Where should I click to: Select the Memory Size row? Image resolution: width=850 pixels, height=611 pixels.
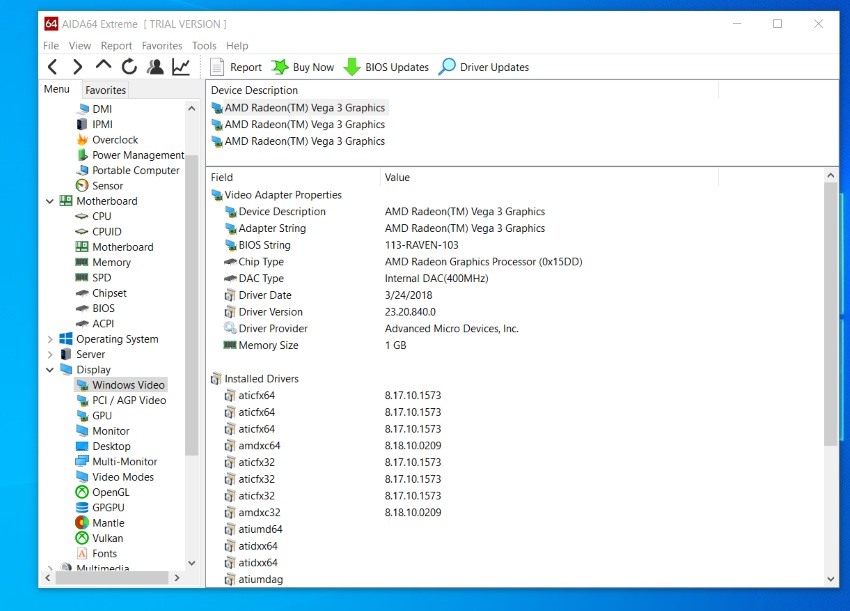click(x=515, y=345)
